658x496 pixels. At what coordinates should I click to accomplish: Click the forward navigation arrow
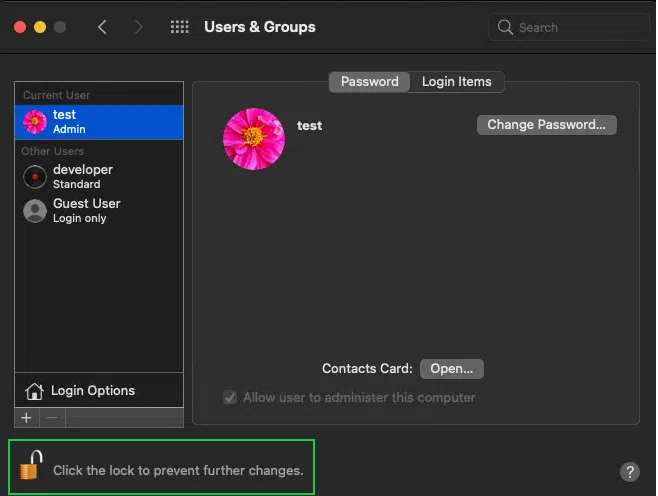138,27
